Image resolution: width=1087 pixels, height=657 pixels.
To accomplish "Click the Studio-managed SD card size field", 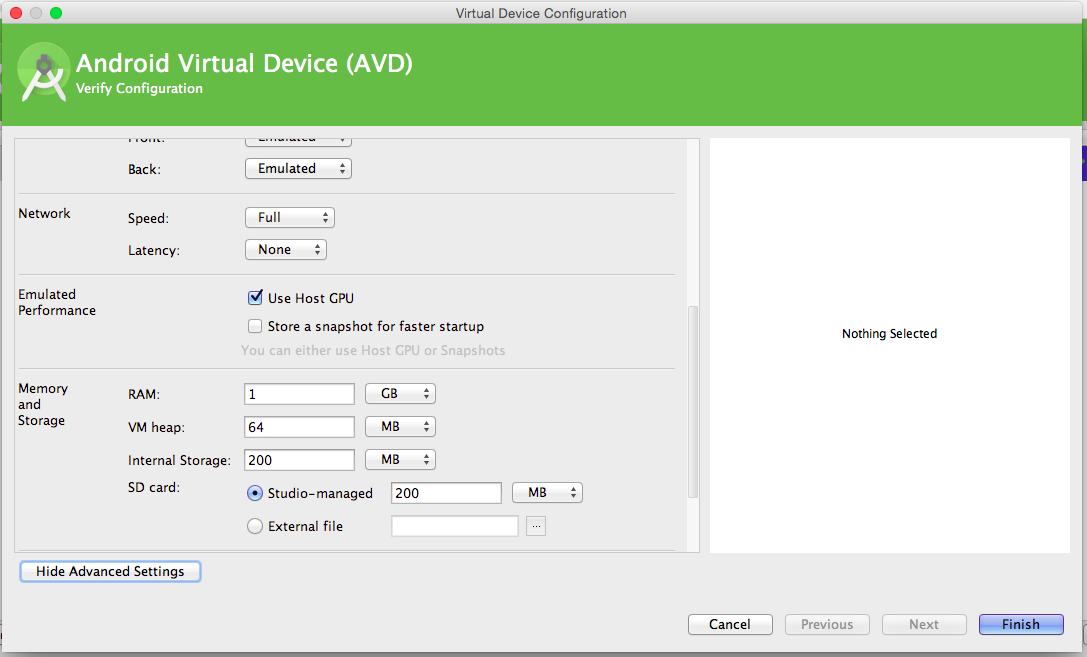I will (x=446, y=493).
